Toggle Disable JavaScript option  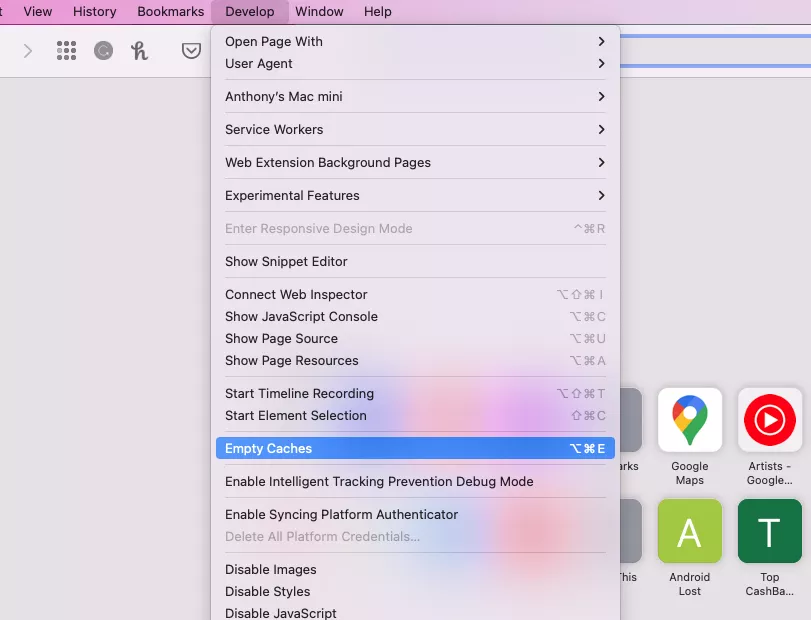click(281, 613)
